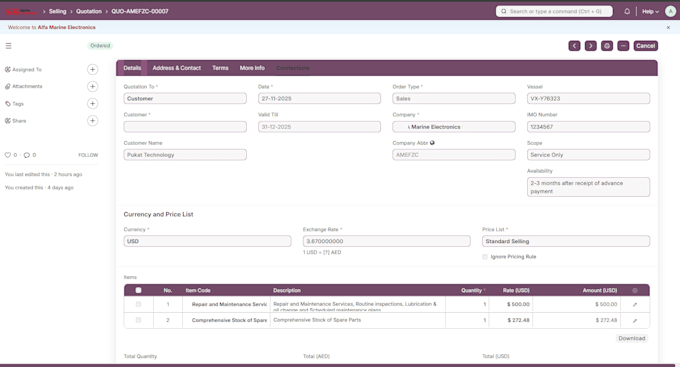
Task: Click the Ordered status badge
Action: [100, 46]
